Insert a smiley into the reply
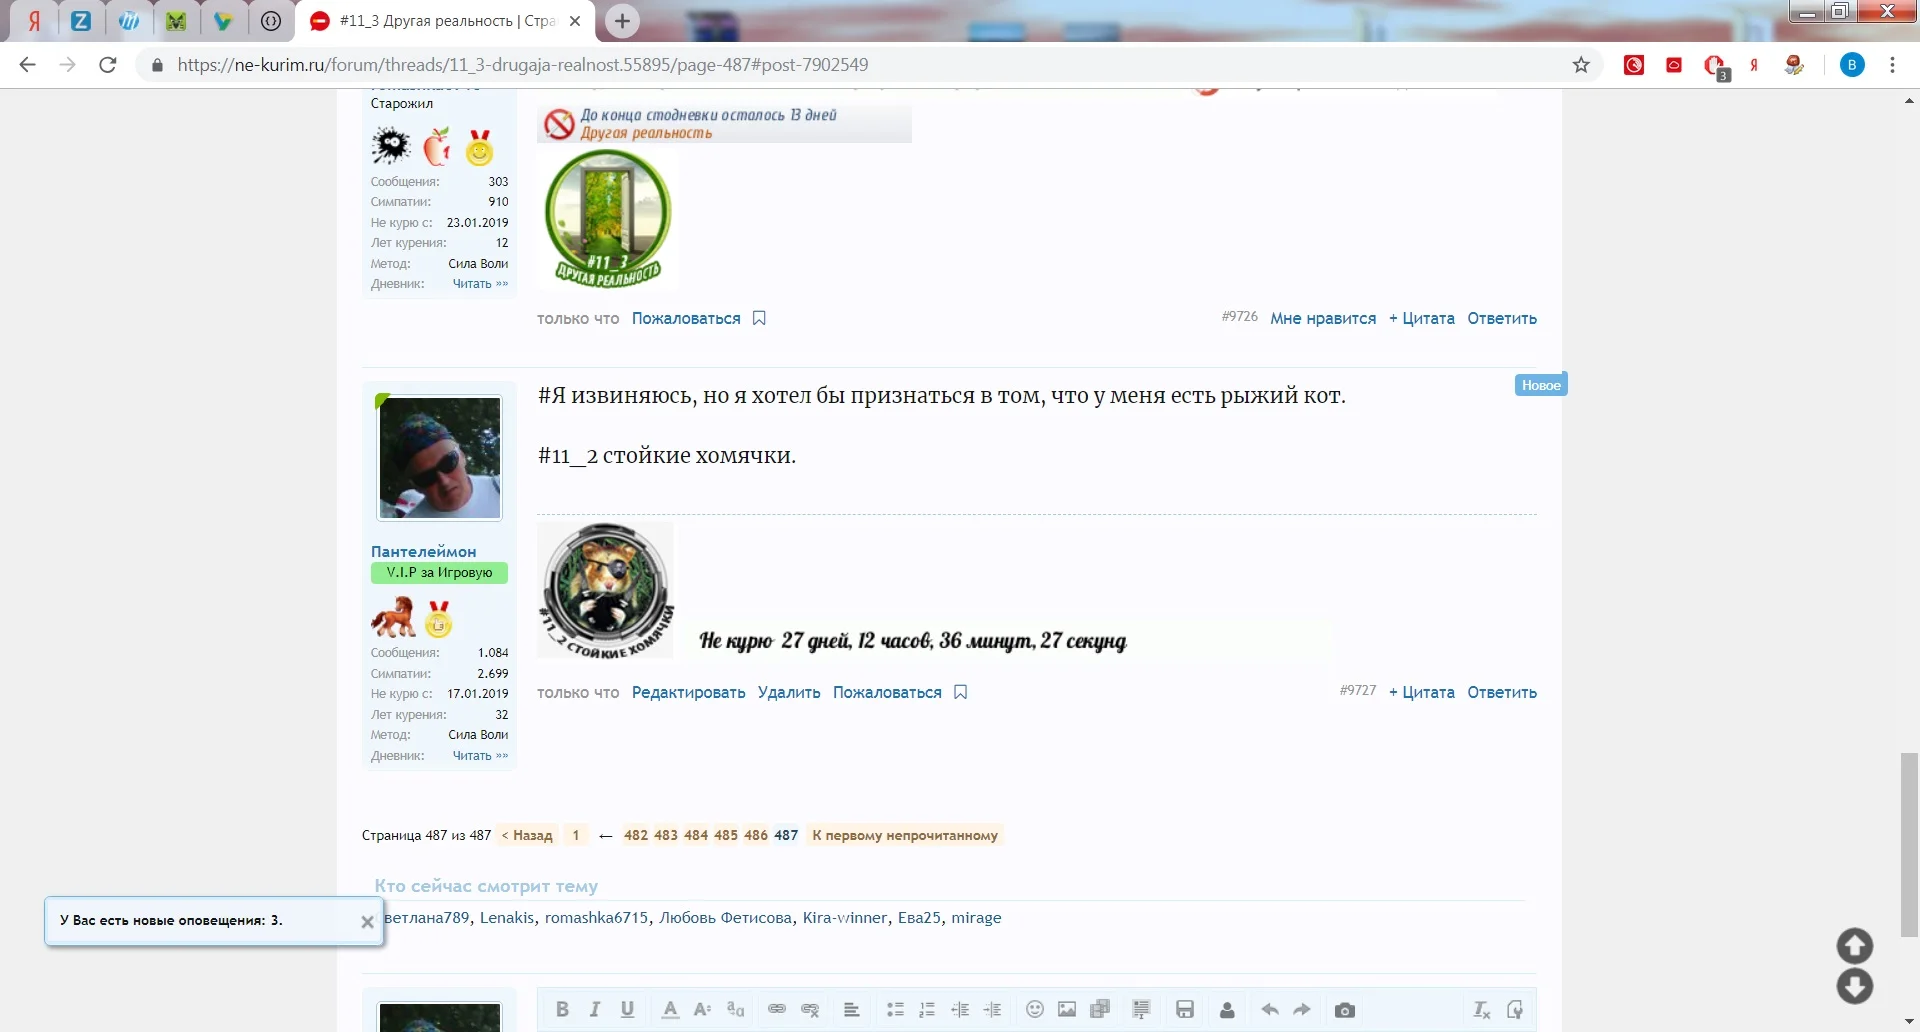 (x=1035, y=1009)
